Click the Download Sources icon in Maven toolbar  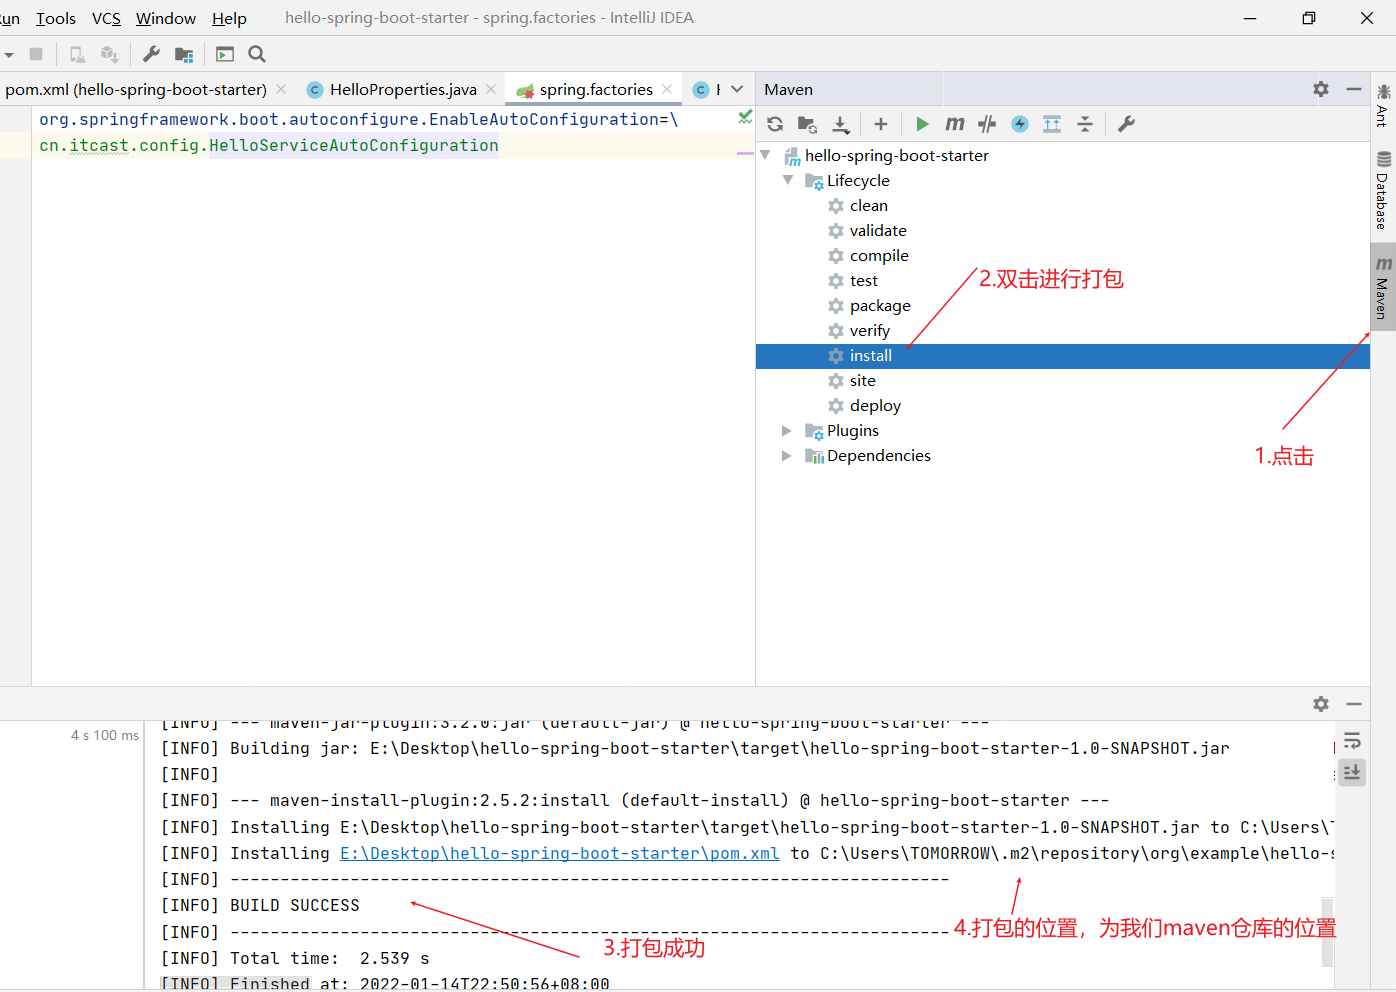pyautogui.click(x=841, y=124)
